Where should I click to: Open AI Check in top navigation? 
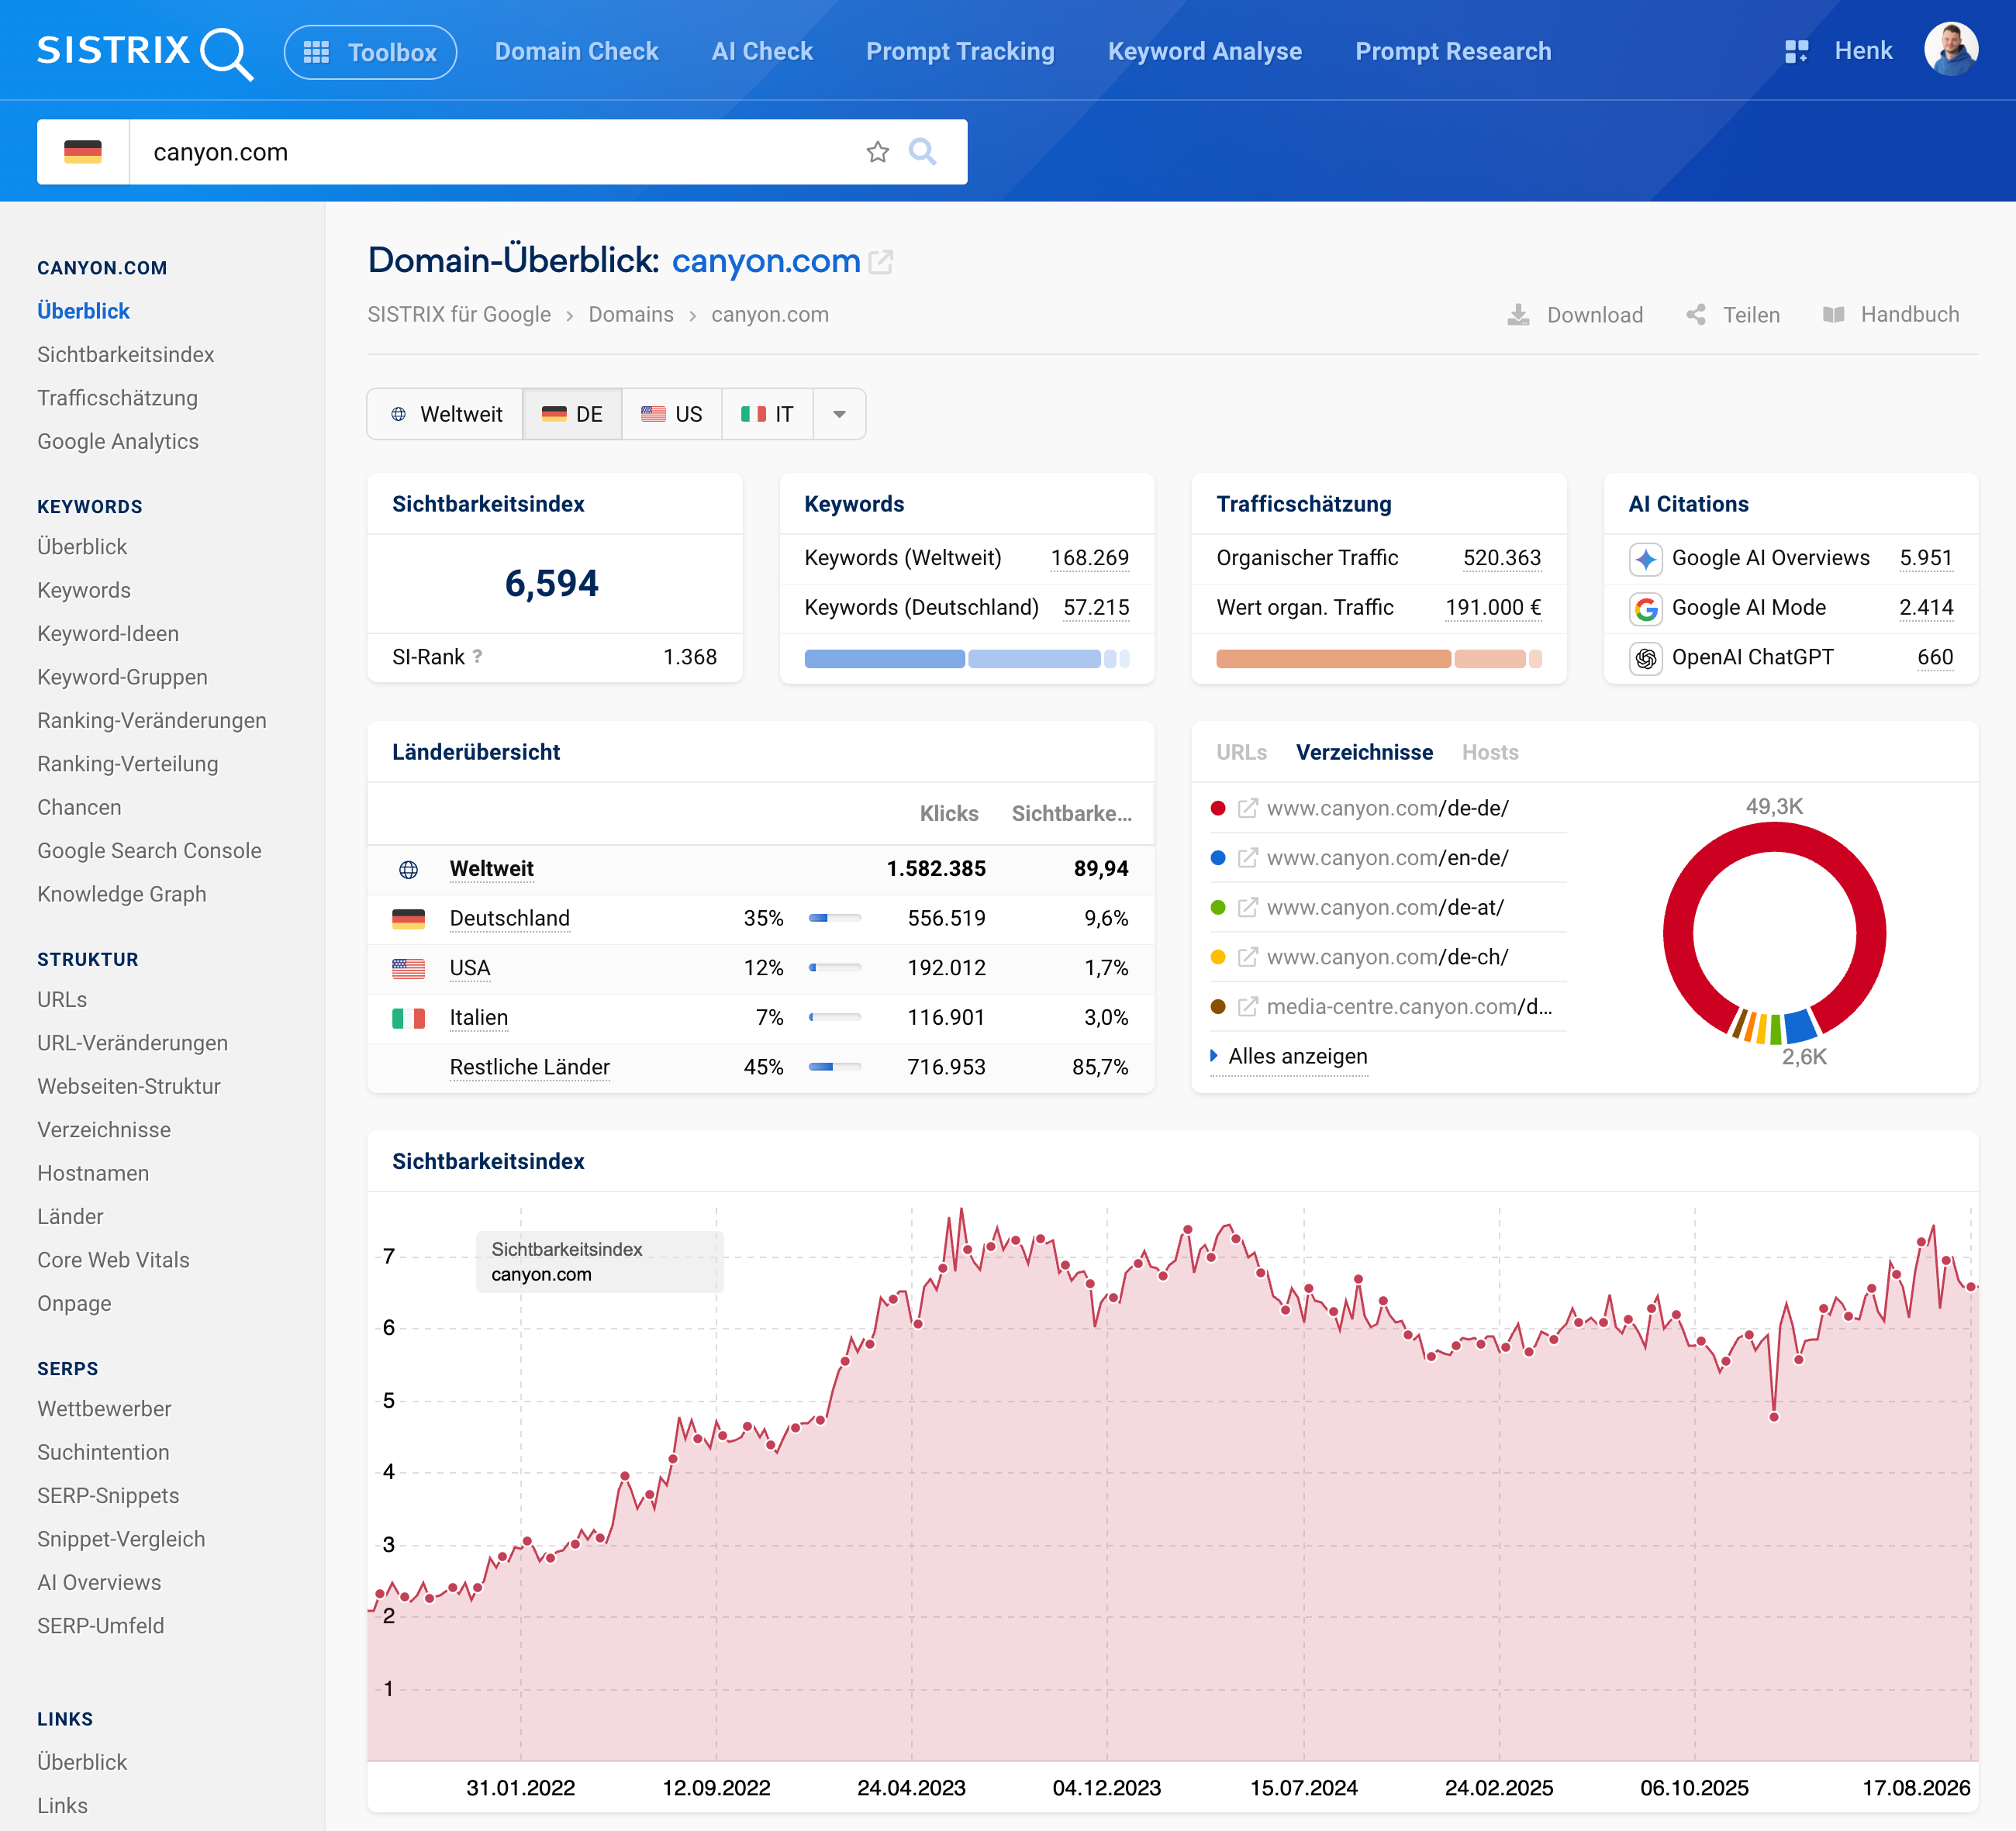[x=762, y=52]
